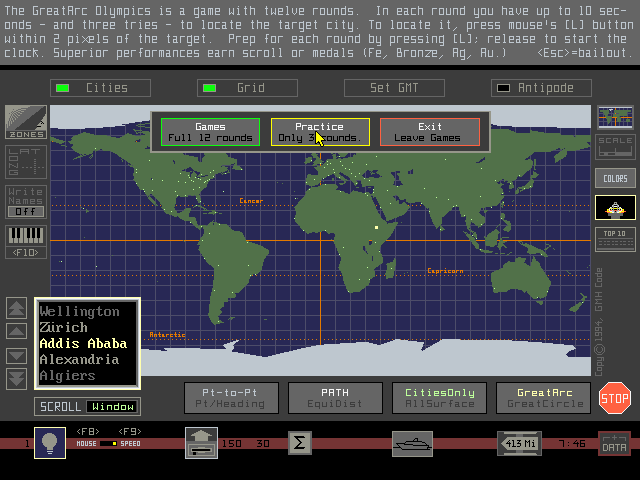640x480 pixels.
Task: Jump city list down a page
Action: 17,378
